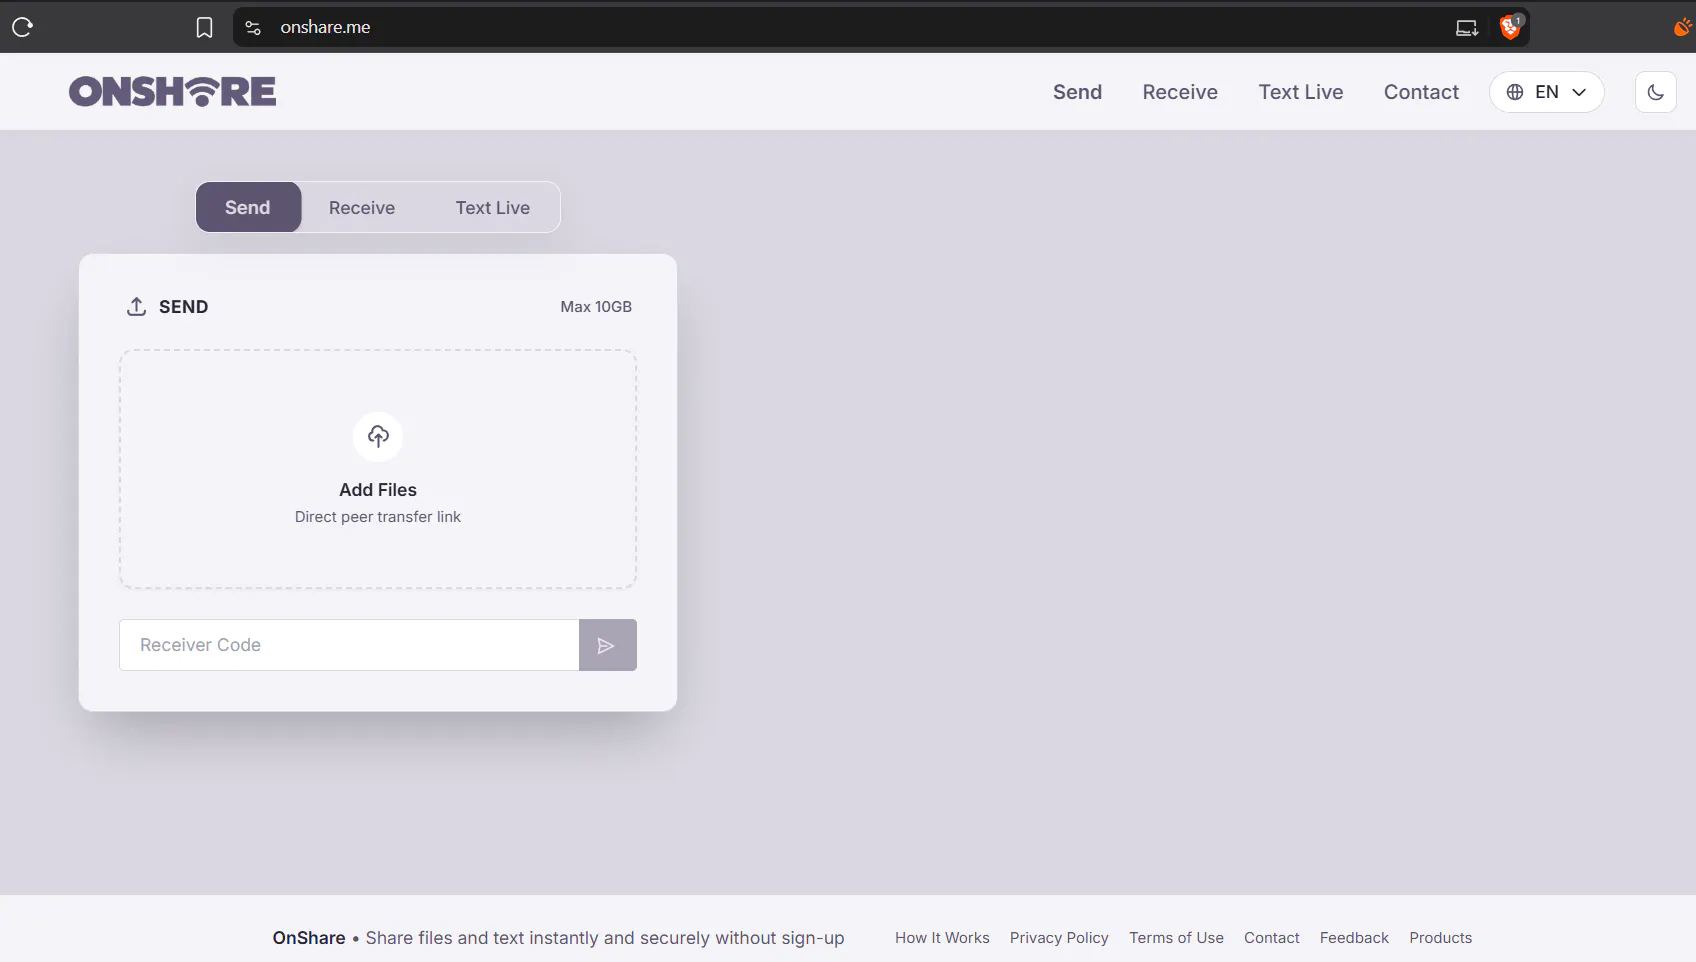Viewport: 1696px width, 962px height.
Task: Open the Privacy Policy footer link
Action: [x=1059, y=938]
